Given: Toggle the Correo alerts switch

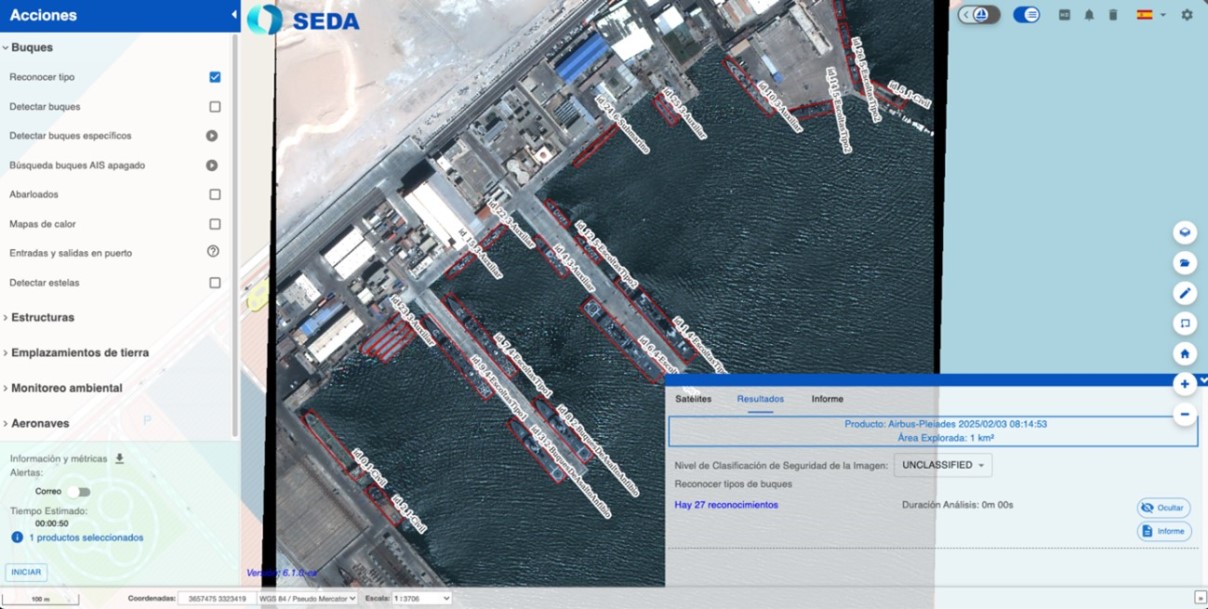Looking at the screenshot, I should pyautogui.click(x=78, y=492).
